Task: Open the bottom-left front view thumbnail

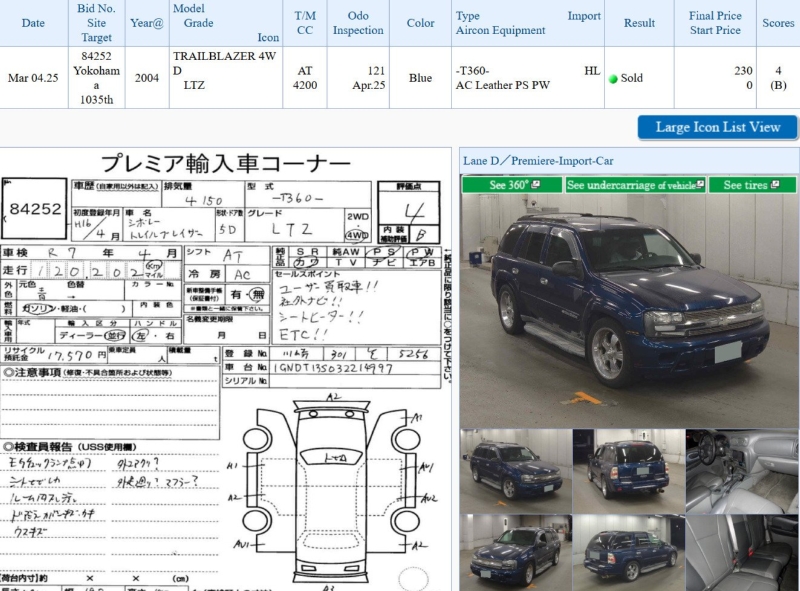Action: 515,552
